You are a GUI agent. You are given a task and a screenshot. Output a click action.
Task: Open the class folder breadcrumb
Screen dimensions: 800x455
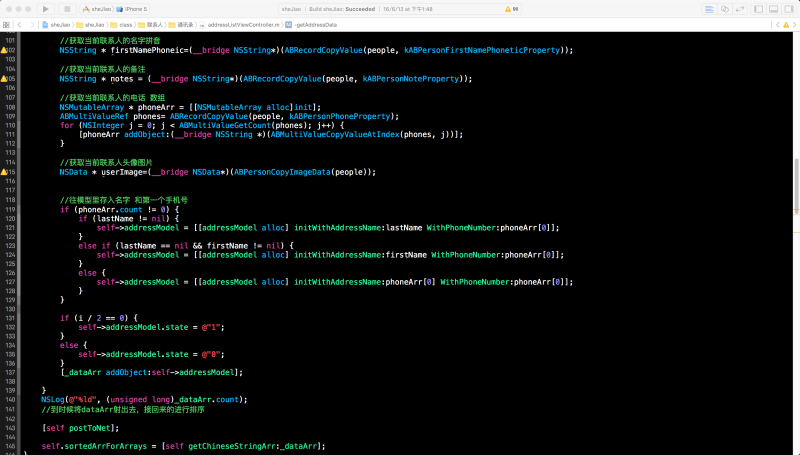pyautogui.click(x=125, y=22)
